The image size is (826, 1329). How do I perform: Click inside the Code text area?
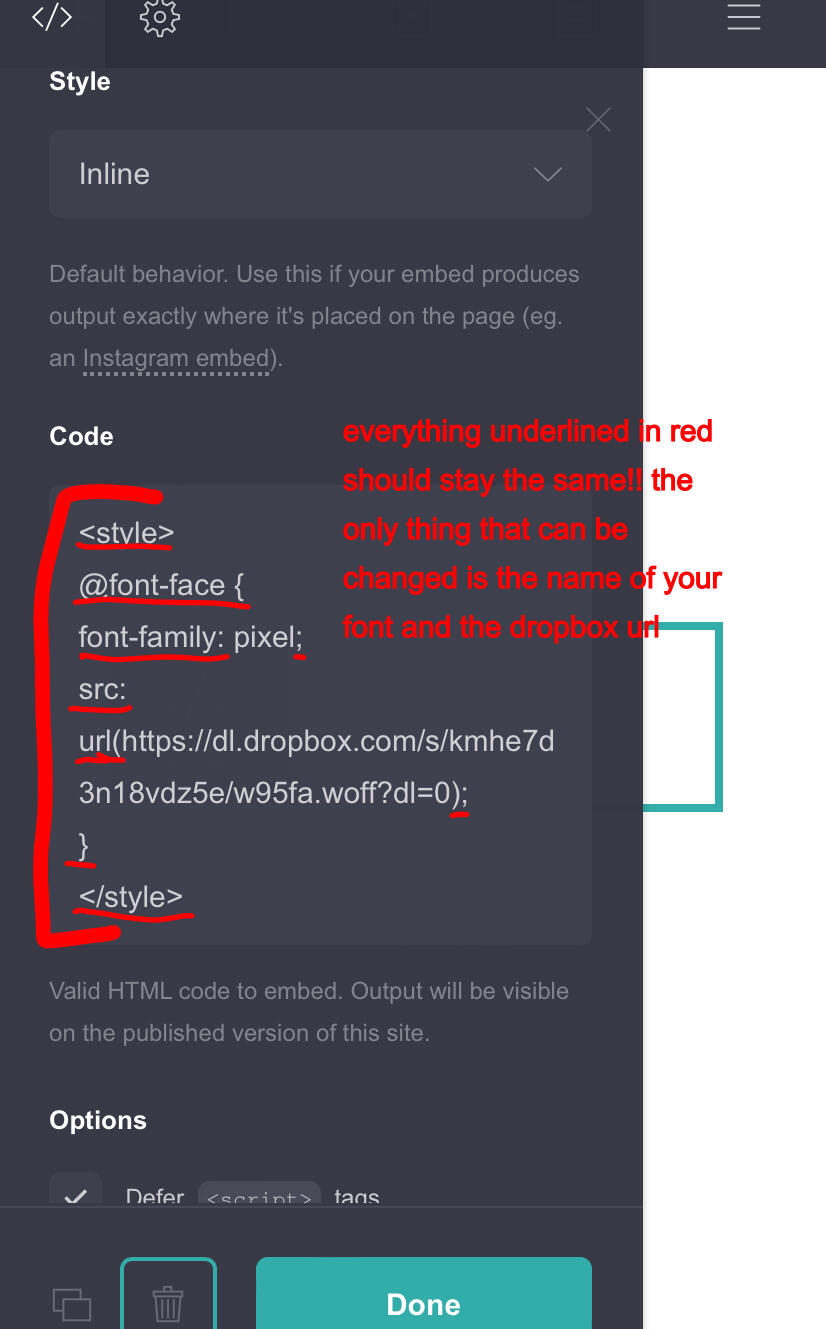click(320, 715)
